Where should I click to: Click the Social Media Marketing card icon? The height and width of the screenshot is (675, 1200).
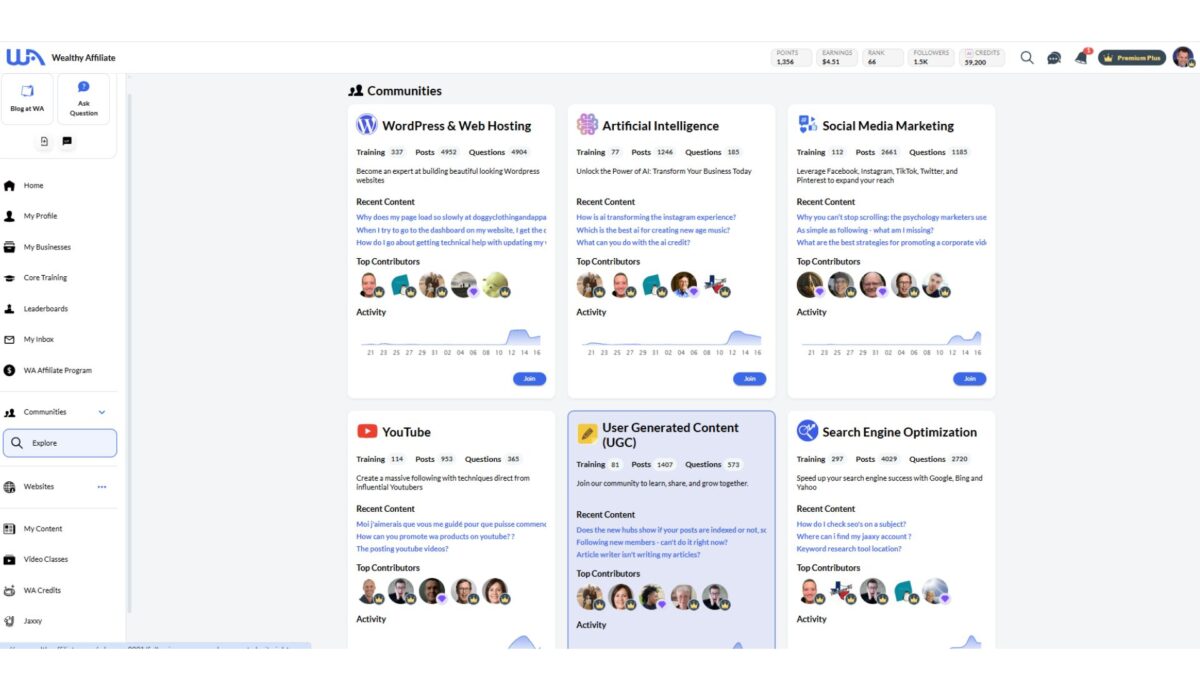807,125
